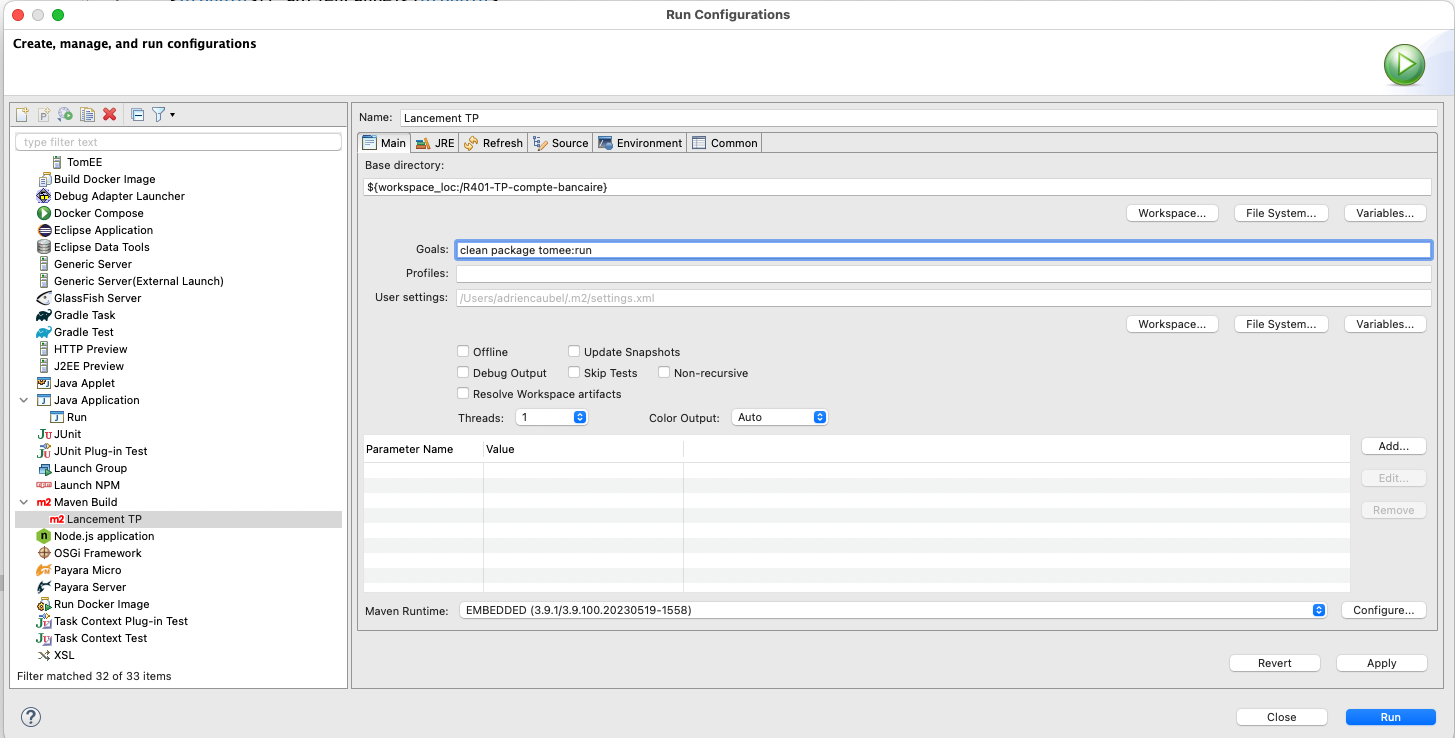The width and height of the screenshot is (1455, 738).
Task: Open the Maven Runtime selector
Action: (892, 610)
